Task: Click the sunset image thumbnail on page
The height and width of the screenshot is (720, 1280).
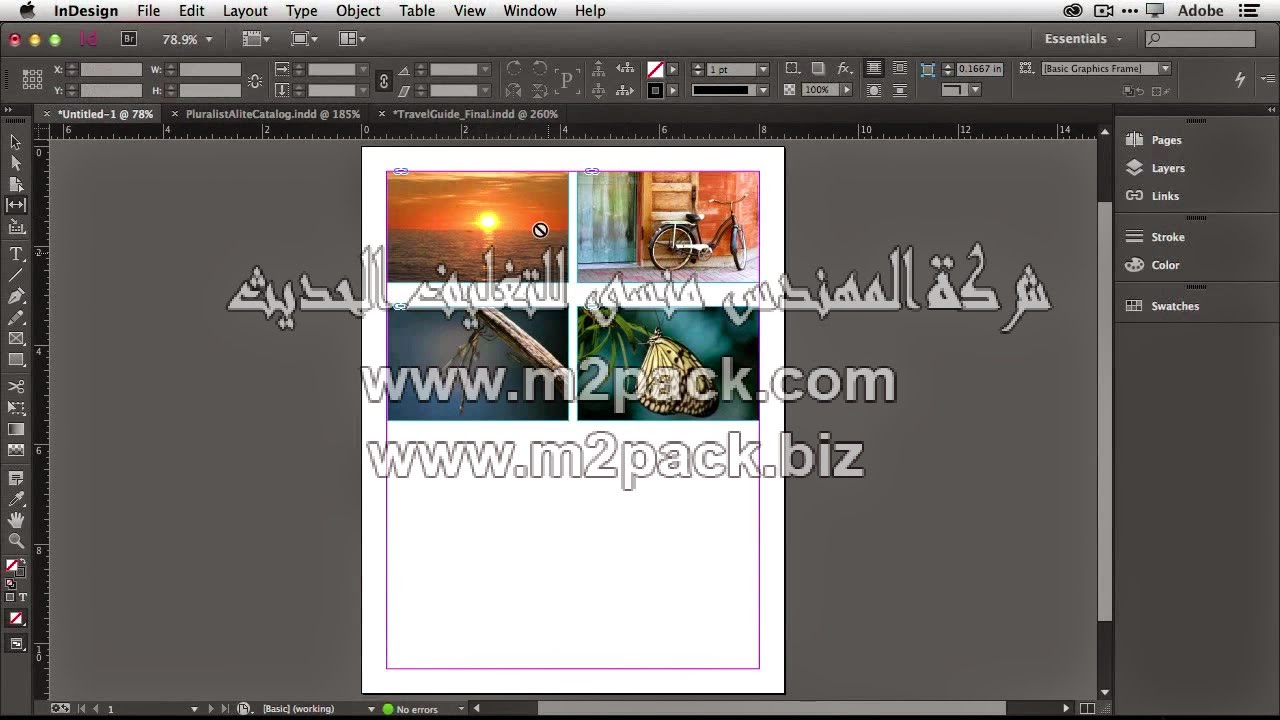Action: tap(477, 227)
